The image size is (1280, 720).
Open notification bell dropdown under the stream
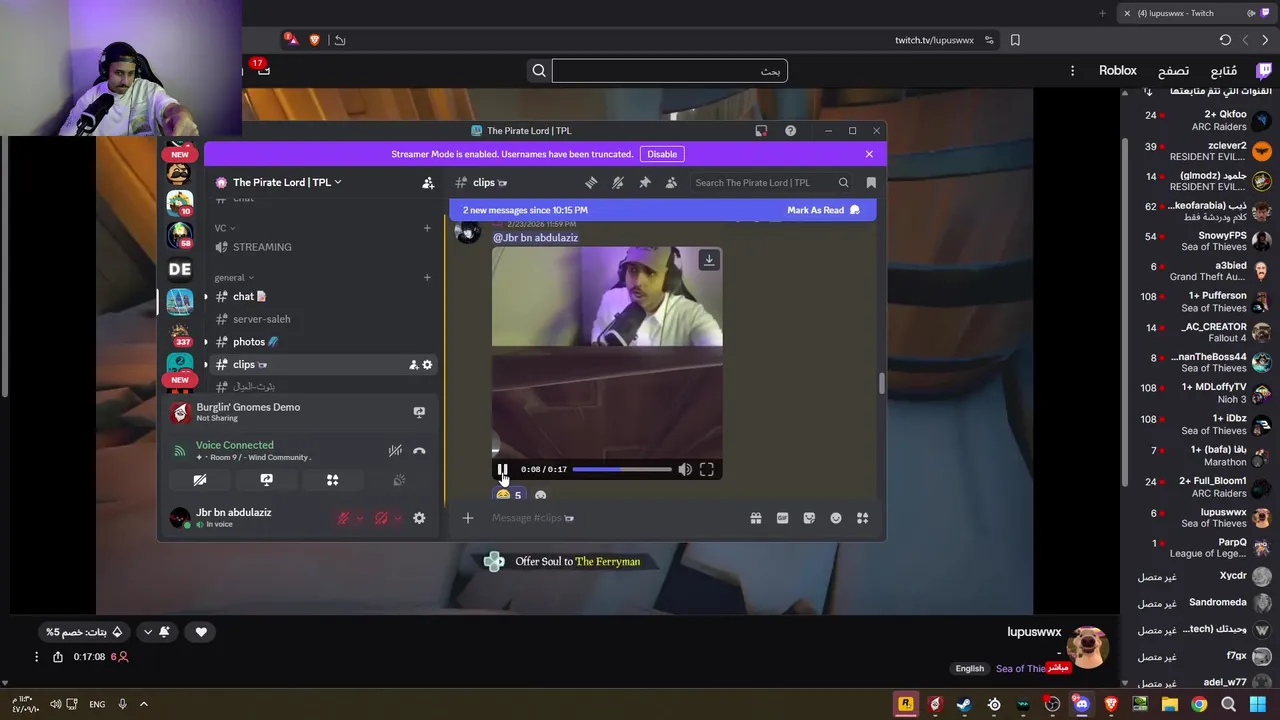pyautogui.click(x=156, y=632)
